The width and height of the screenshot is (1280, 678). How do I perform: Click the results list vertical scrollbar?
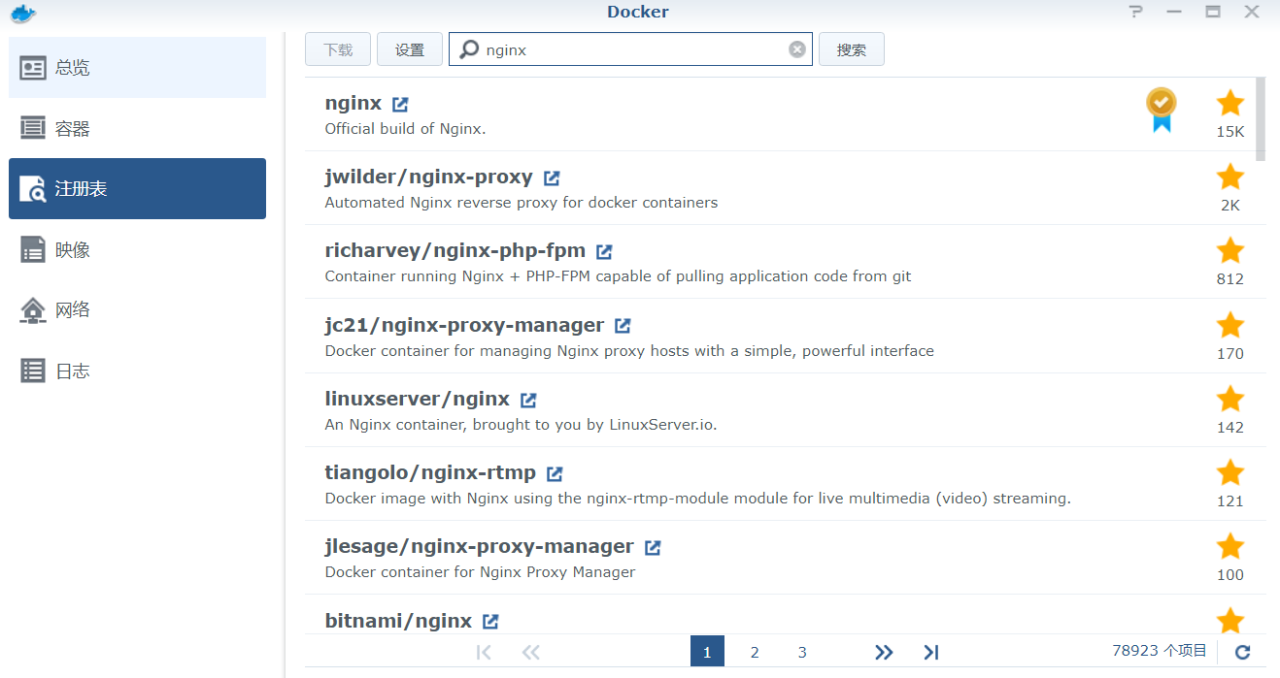[x=1260, y=120]
